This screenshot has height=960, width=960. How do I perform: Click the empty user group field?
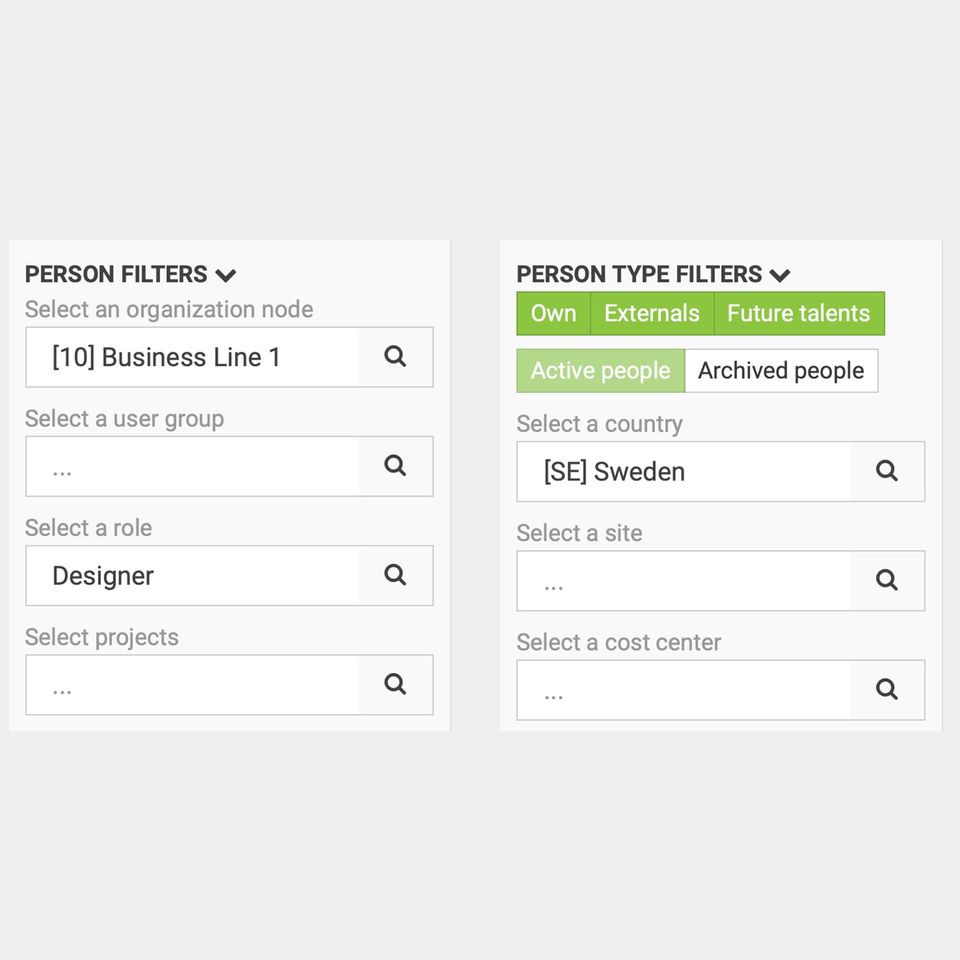[192, 466]
